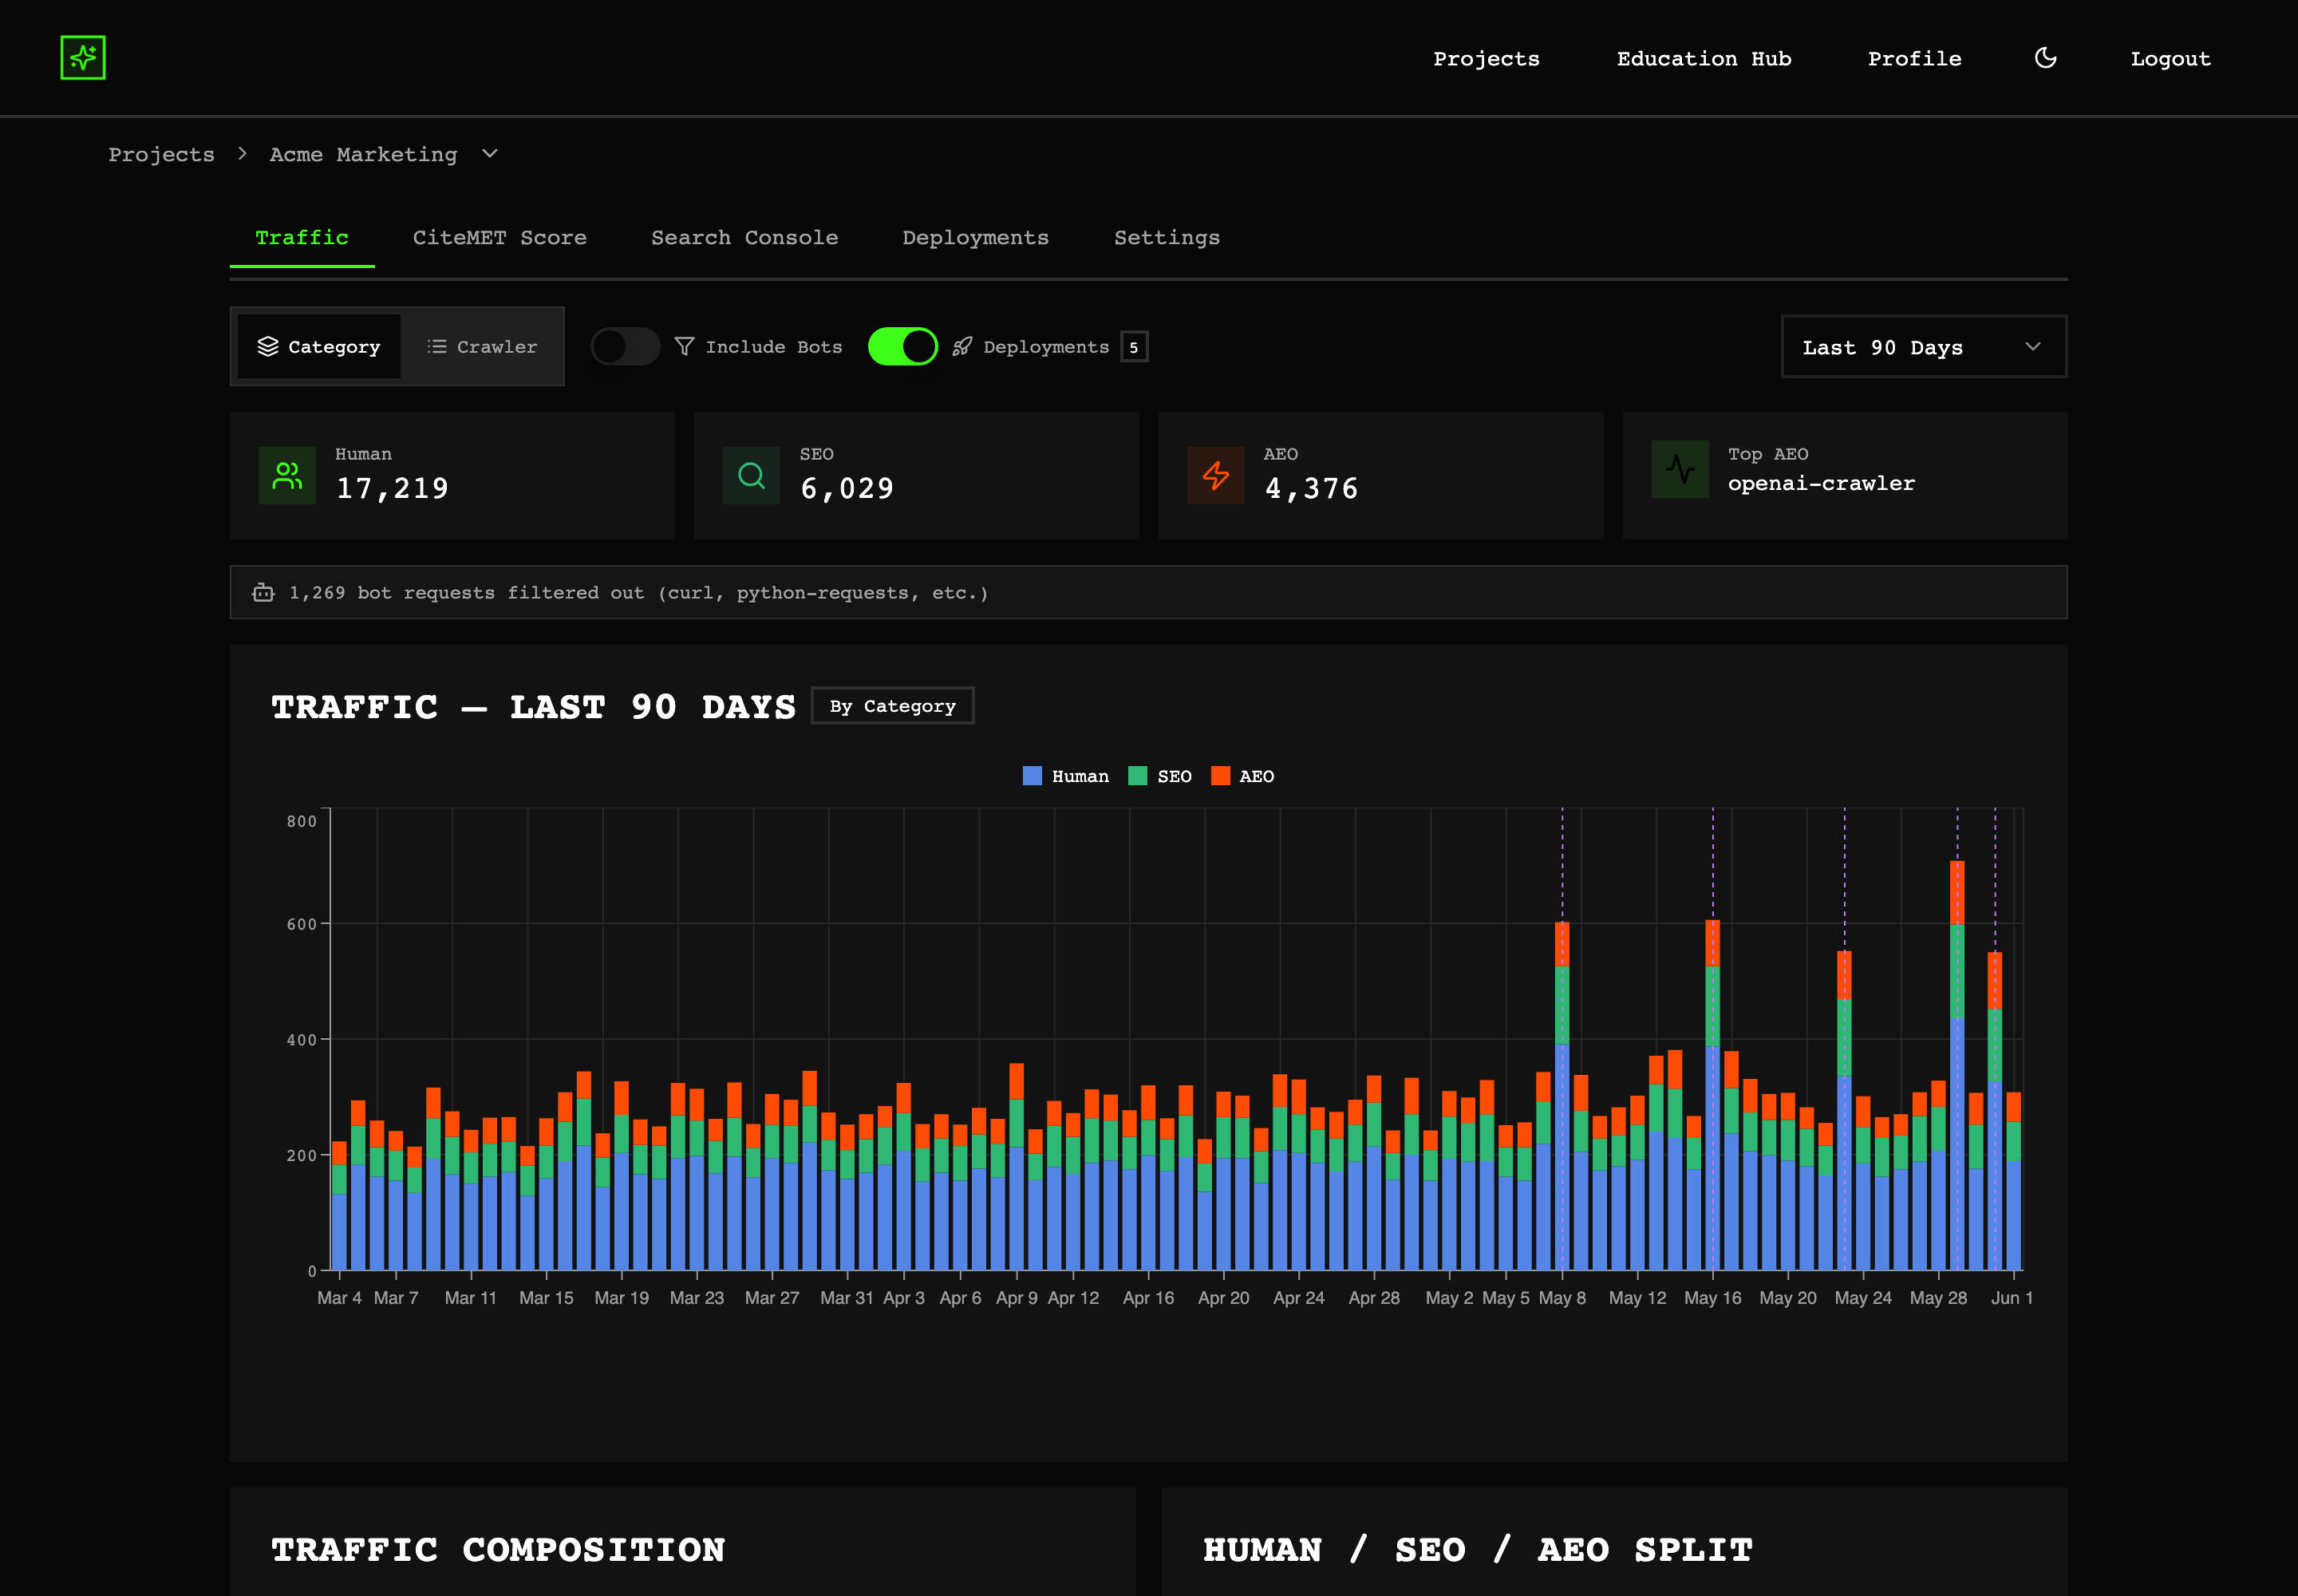The image size is (2298, 1596).
Task: Click Logout
Action: [2170, 58]
